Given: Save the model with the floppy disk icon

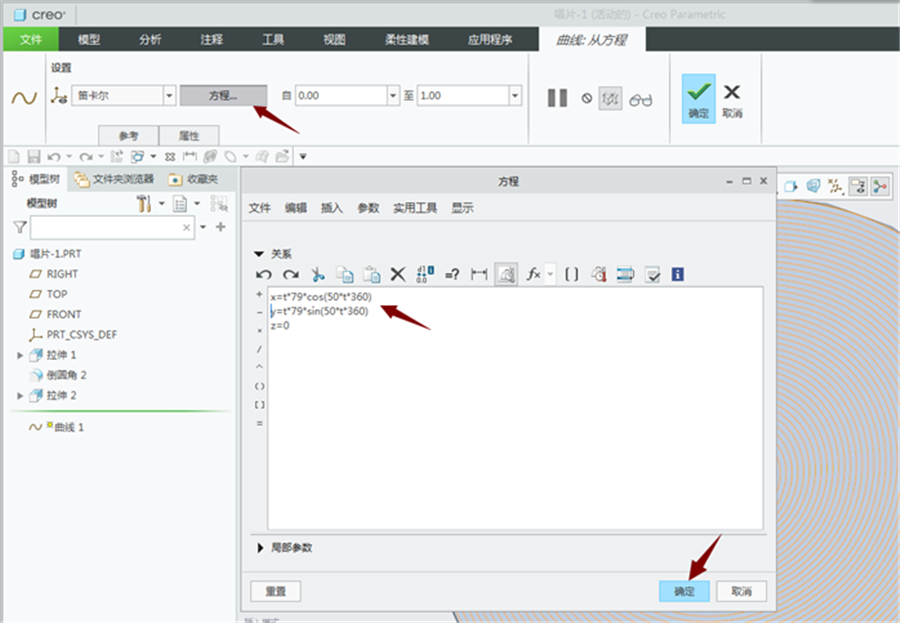Looking at the screenshot, I should 34,156.
